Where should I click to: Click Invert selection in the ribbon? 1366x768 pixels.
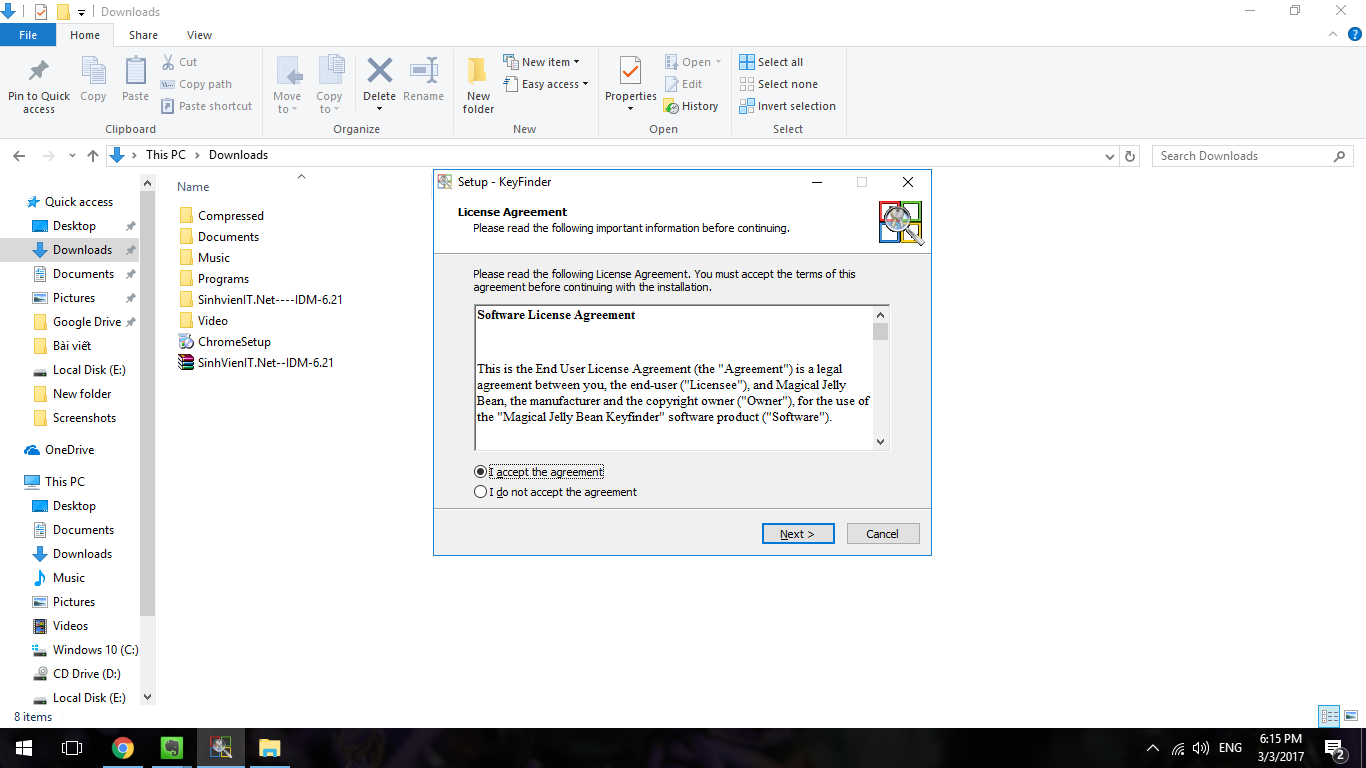(787, 106)
